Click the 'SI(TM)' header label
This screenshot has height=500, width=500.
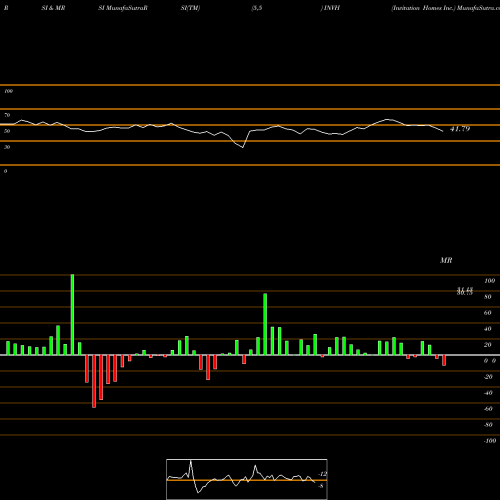pyautogui.click(x=190, y=8)
